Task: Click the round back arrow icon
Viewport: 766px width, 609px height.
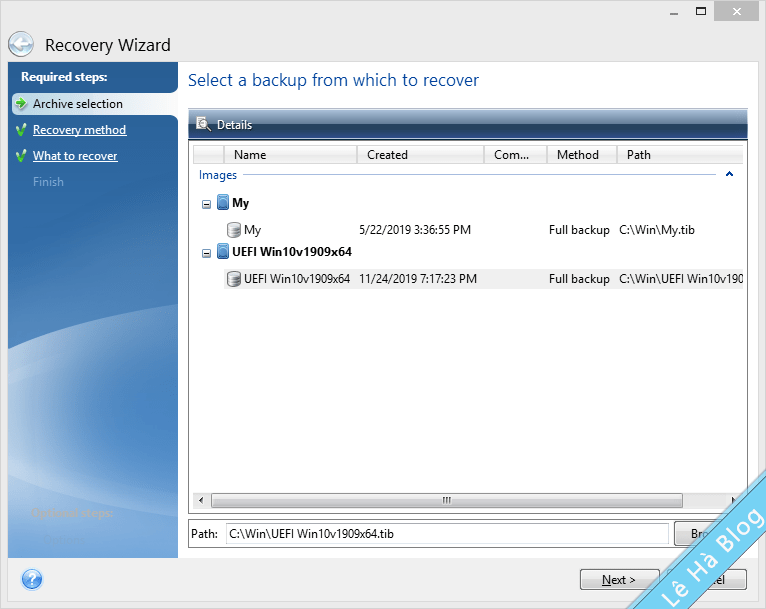Action: [21, 44]
